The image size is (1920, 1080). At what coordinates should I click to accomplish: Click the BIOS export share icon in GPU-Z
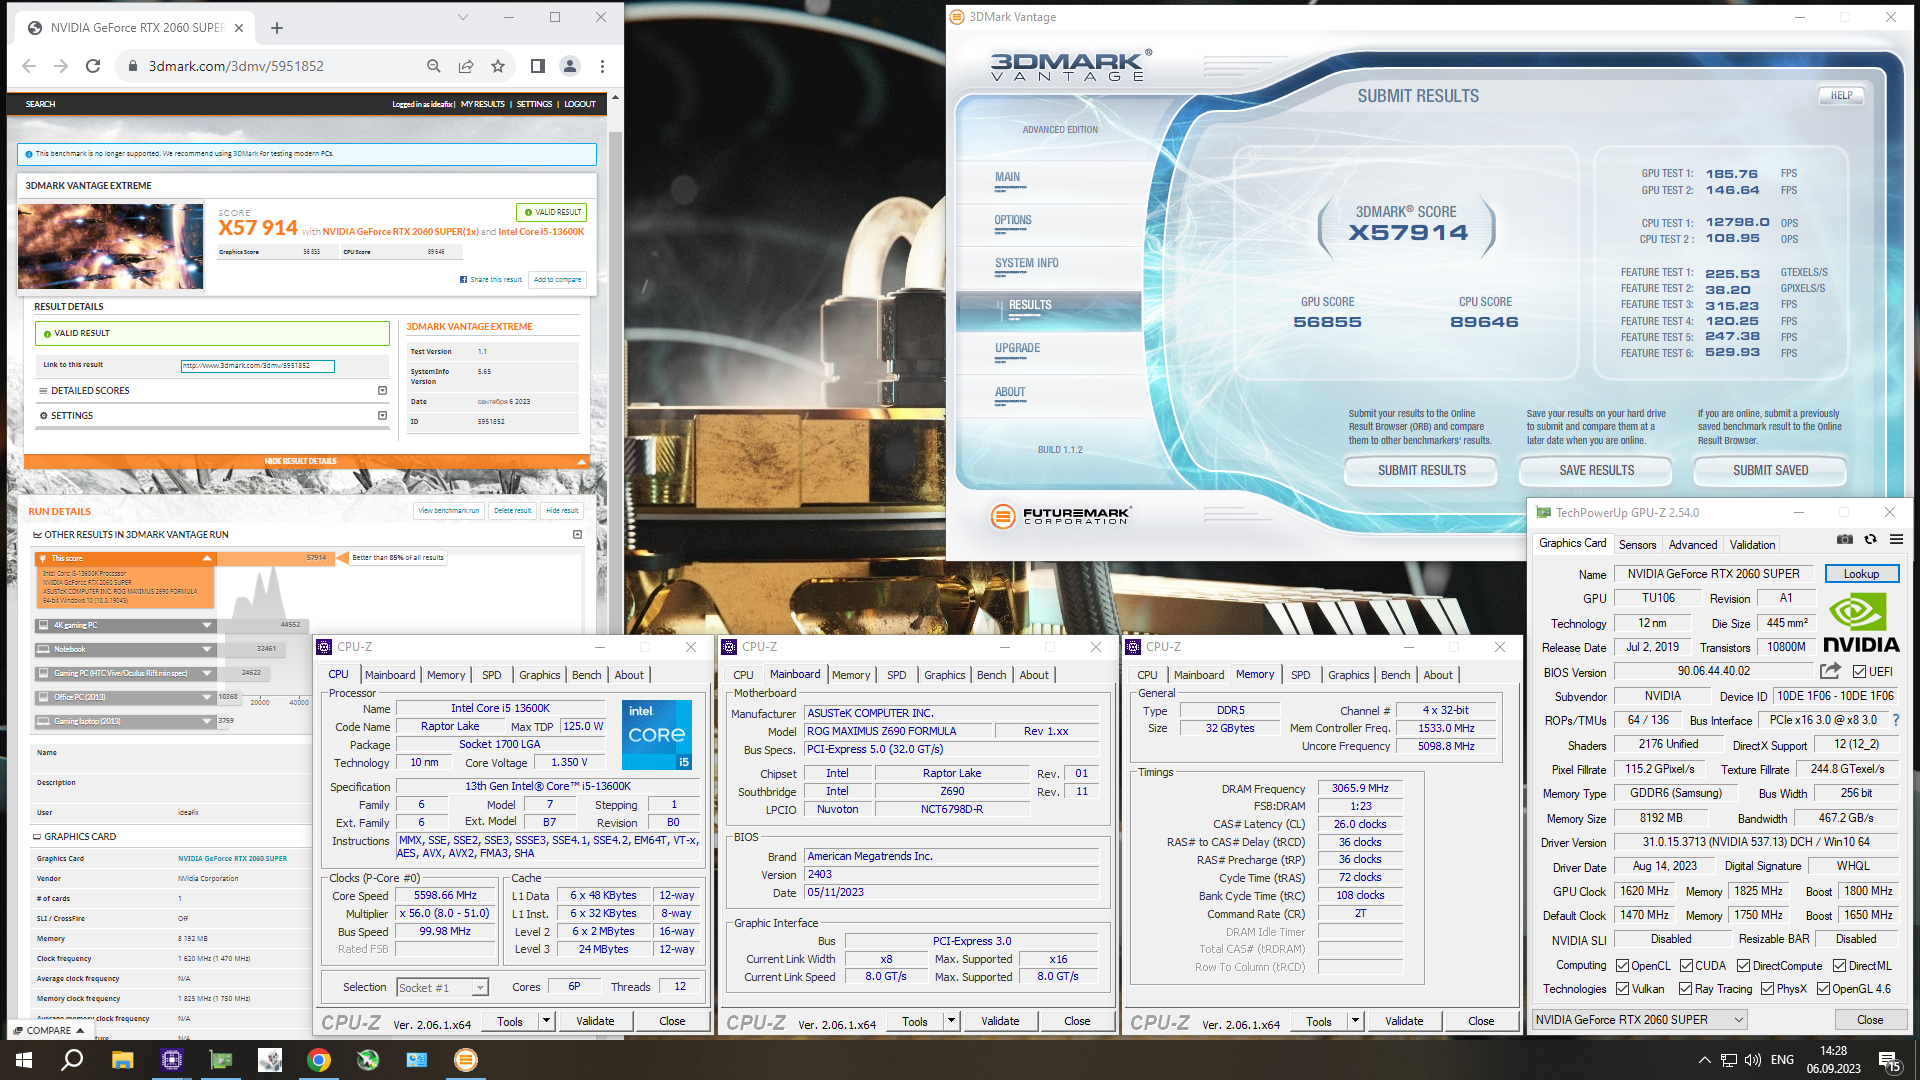1830,671
